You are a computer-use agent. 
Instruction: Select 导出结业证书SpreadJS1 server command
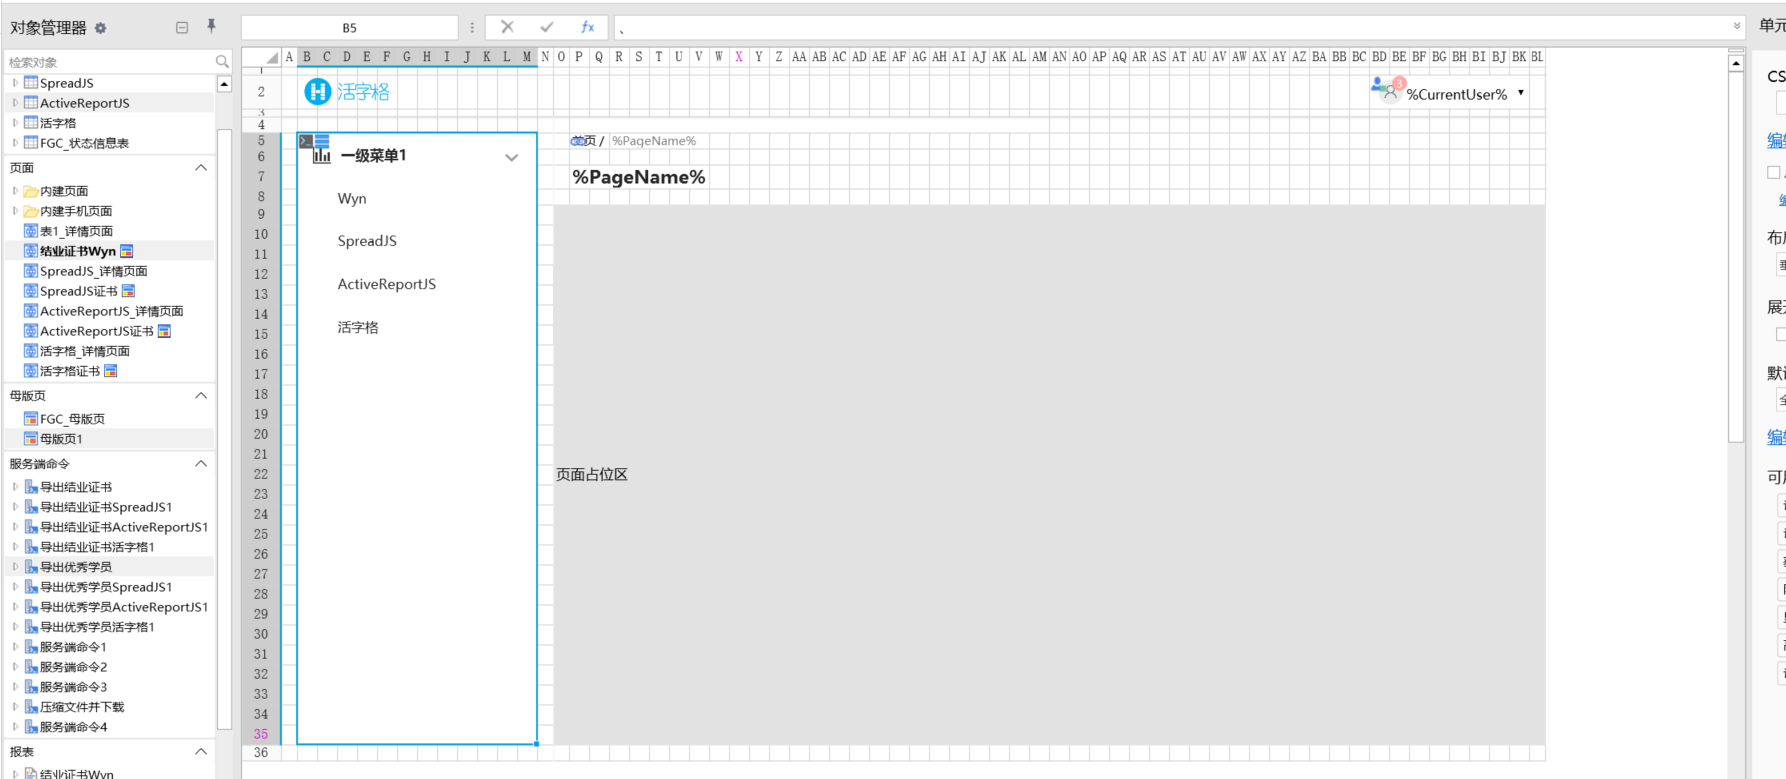106,507
